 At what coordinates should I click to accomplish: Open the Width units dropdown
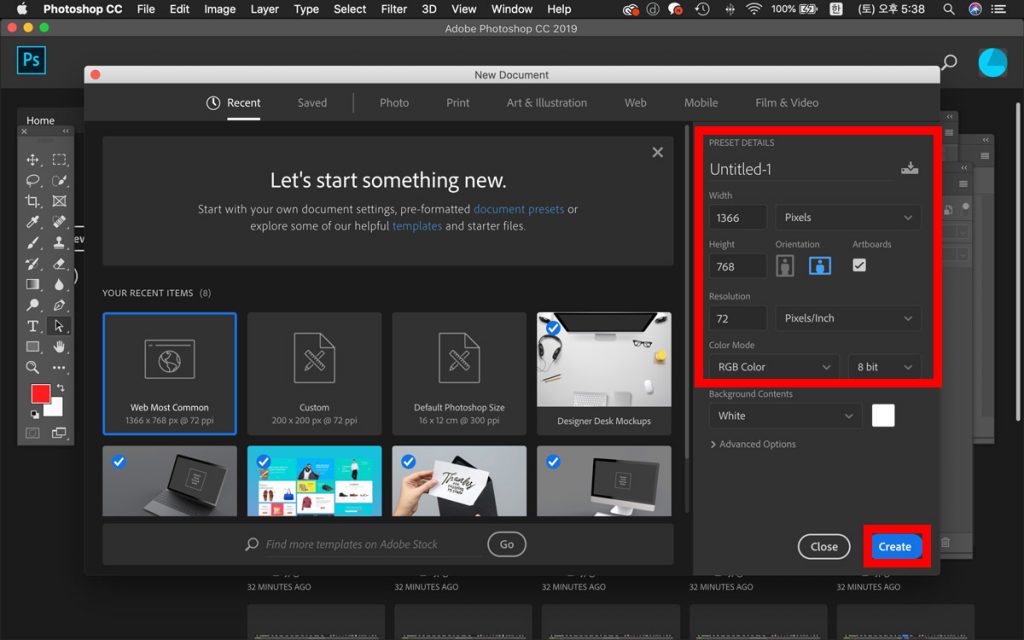pos(848,217)
